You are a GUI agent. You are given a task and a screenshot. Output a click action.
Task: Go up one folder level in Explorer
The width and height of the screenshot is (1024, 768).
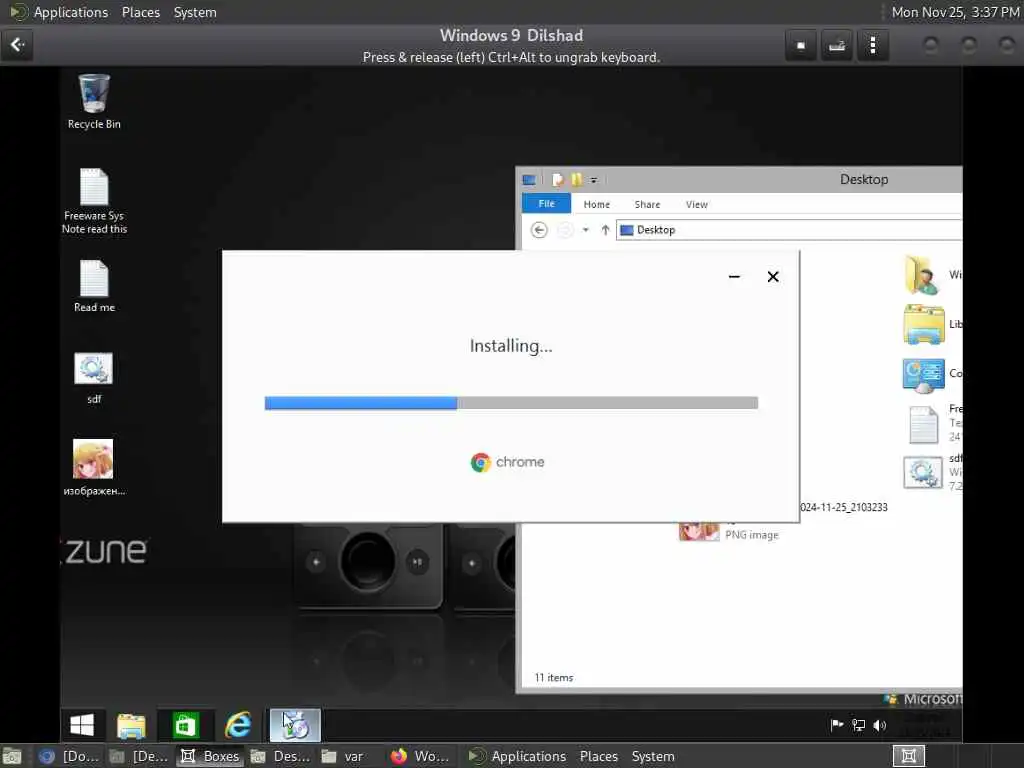[x=605, y=230]
